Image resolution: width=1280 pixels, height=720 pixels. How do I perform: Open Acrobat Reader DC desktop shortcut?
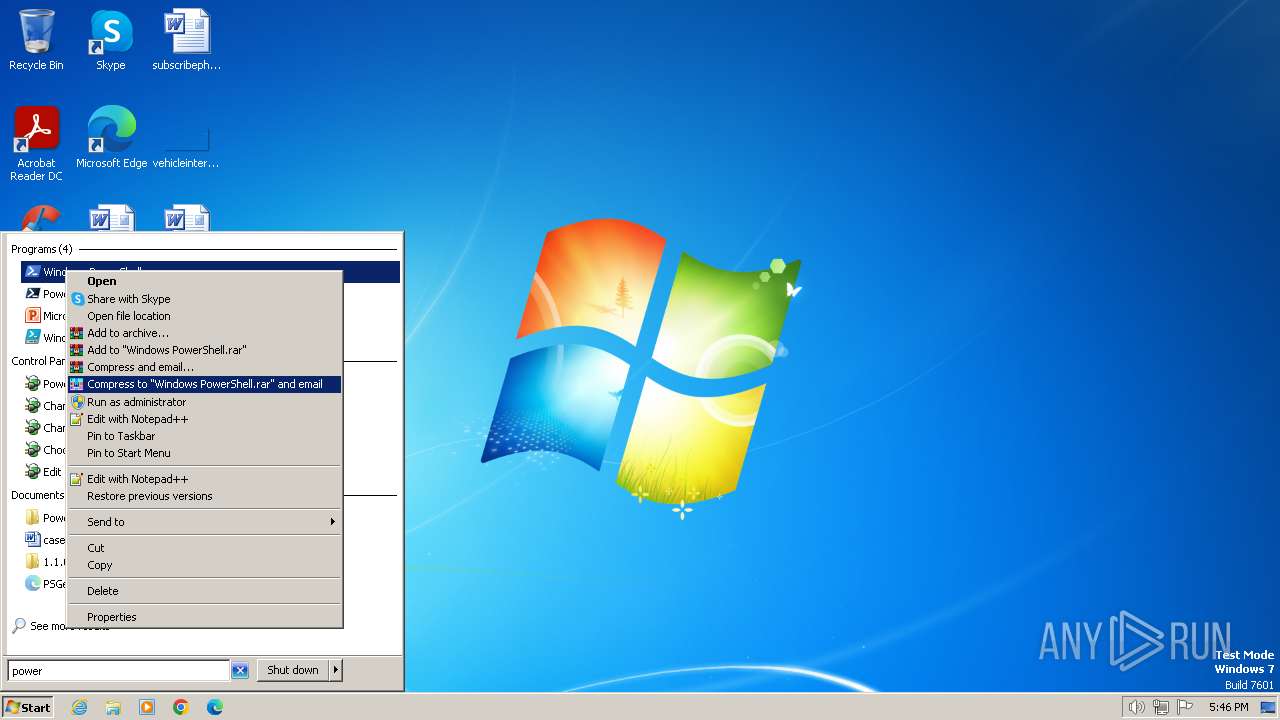point(36,143)
